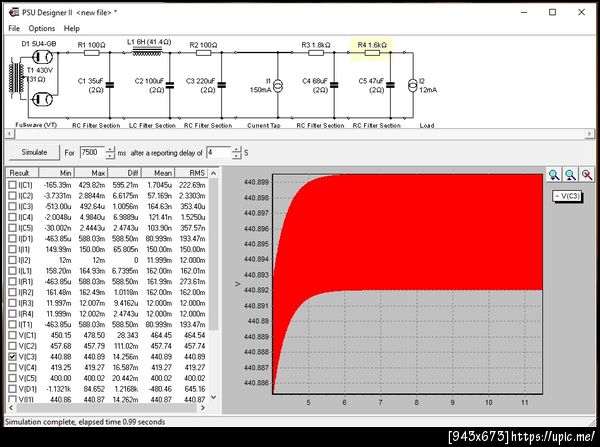Sort results by the Min column header

[x=57, y=173]
